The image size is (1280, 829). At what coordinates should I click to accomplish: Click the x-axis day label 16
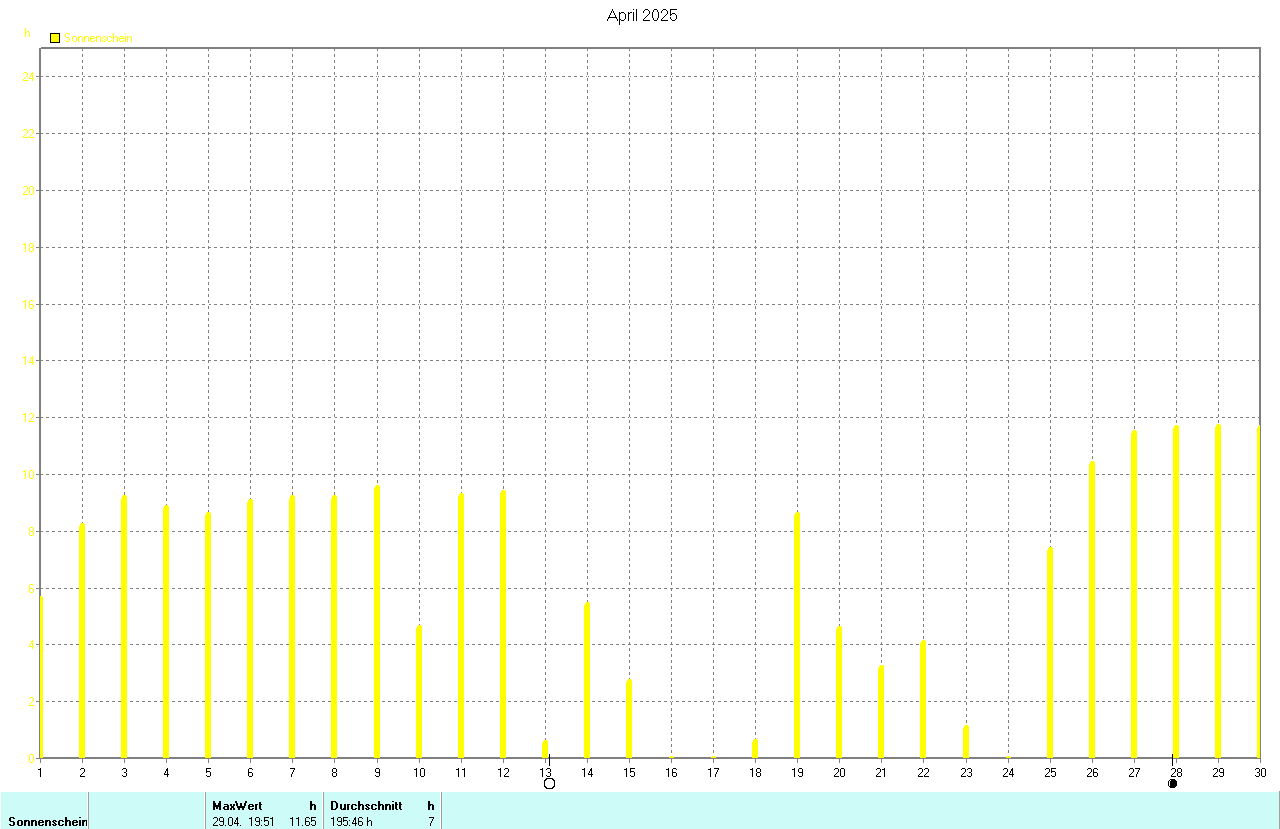click(671, 772)
